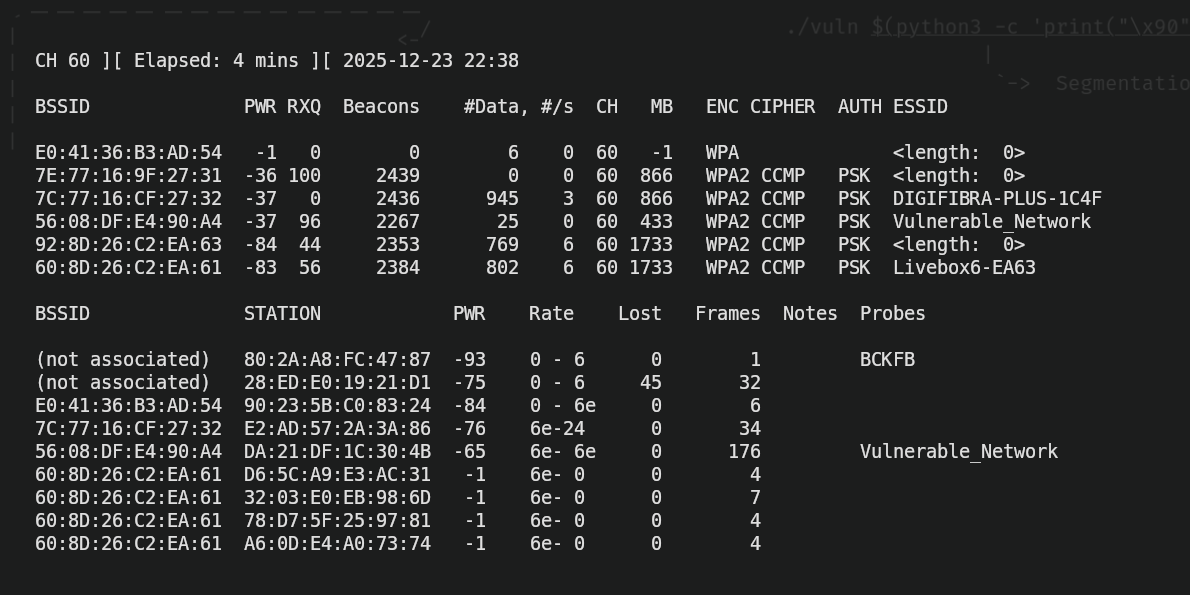Click the Probes column header
Image resolution: width=1190 pixels, height=595 pixels.
pos(892,314)
